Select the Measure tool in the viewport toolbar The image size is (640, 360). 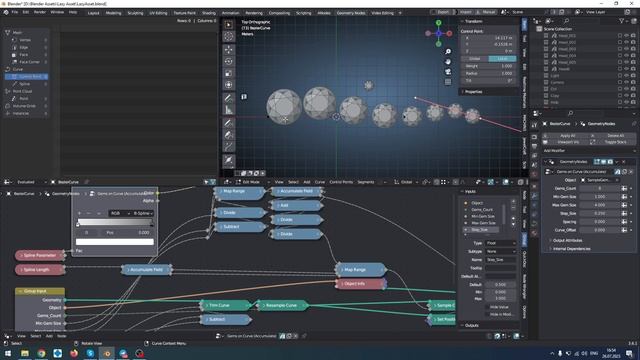[x=229, y=110]
